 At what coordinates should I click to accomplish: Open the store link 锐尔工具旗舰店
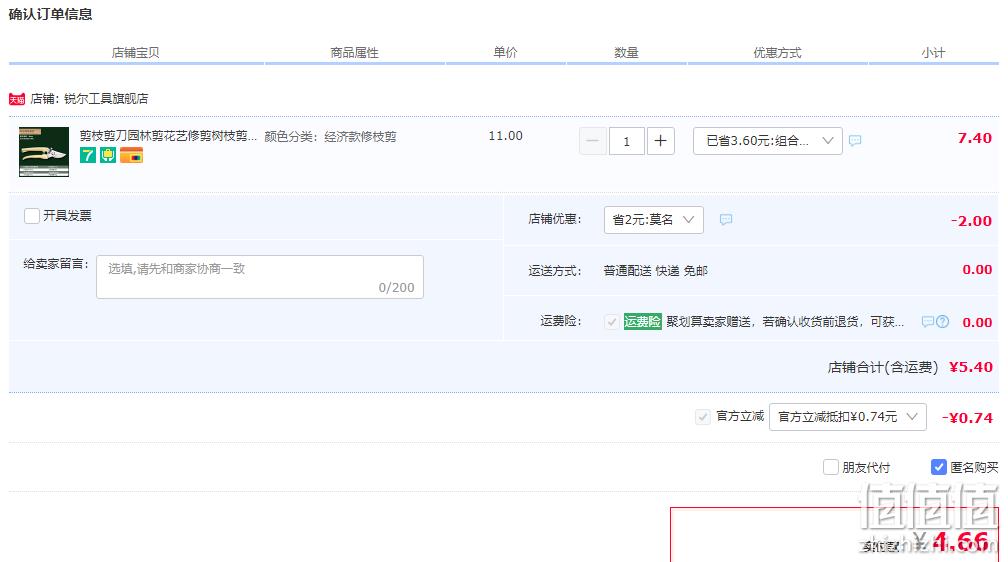[x=106, y=98]
